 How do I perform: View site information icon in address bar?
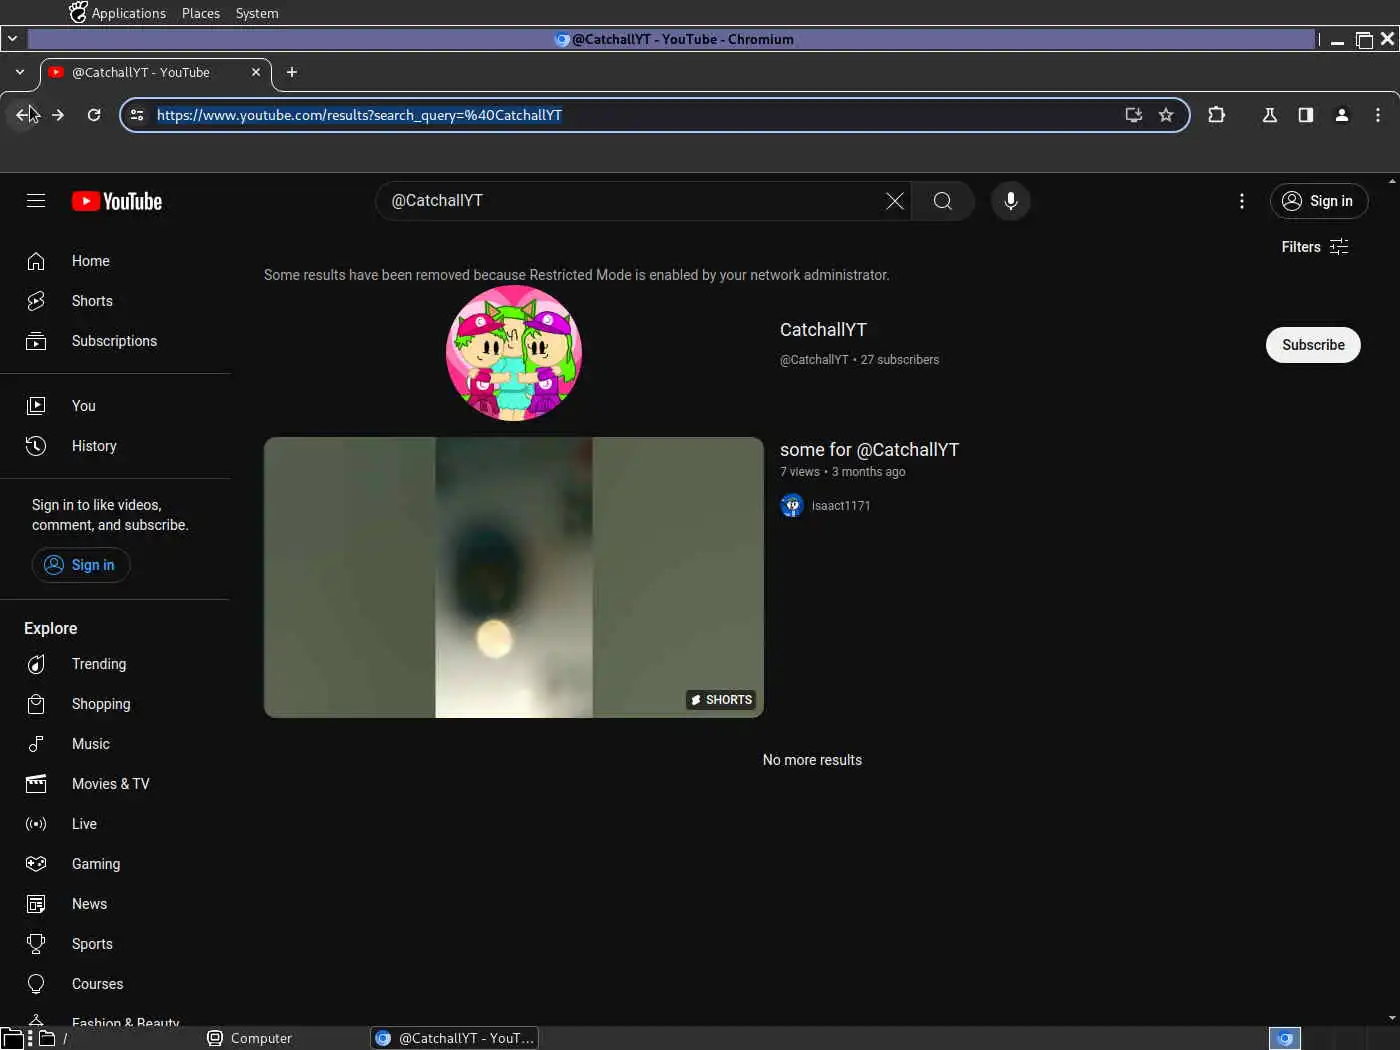(137, 115)
